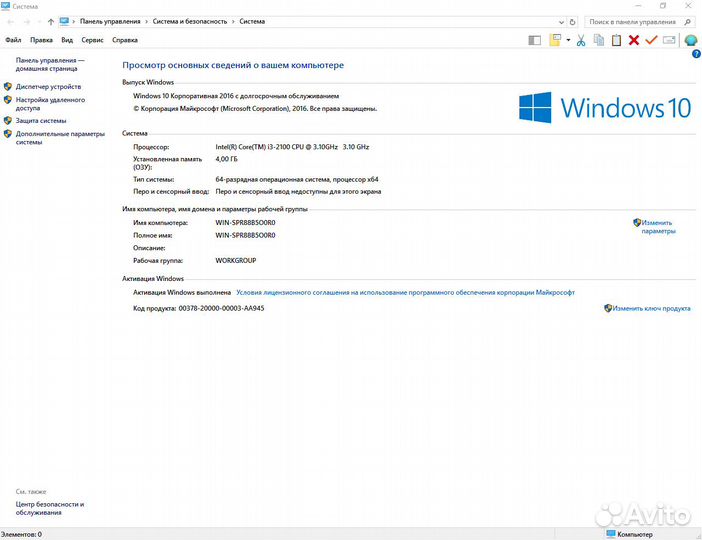
Task: Open Microsoft license terms link
Action: tap(405, 292)
